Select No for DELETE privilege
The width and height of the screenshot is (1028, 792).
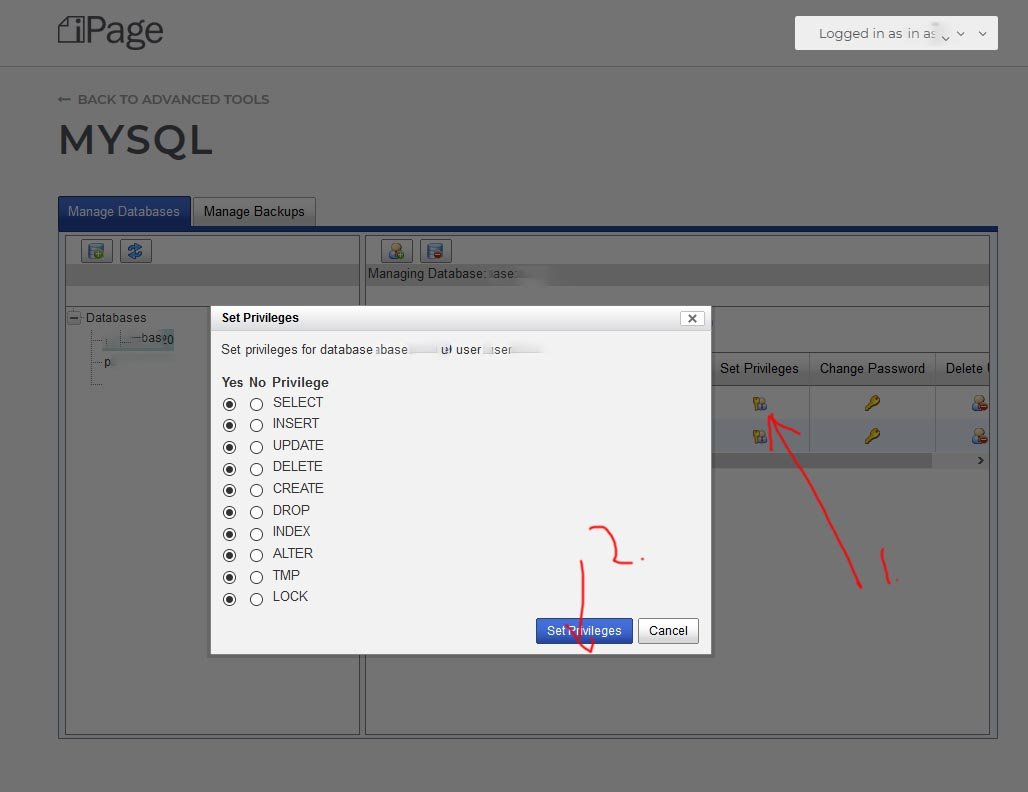pyautogui.click(x=256, y=469)
